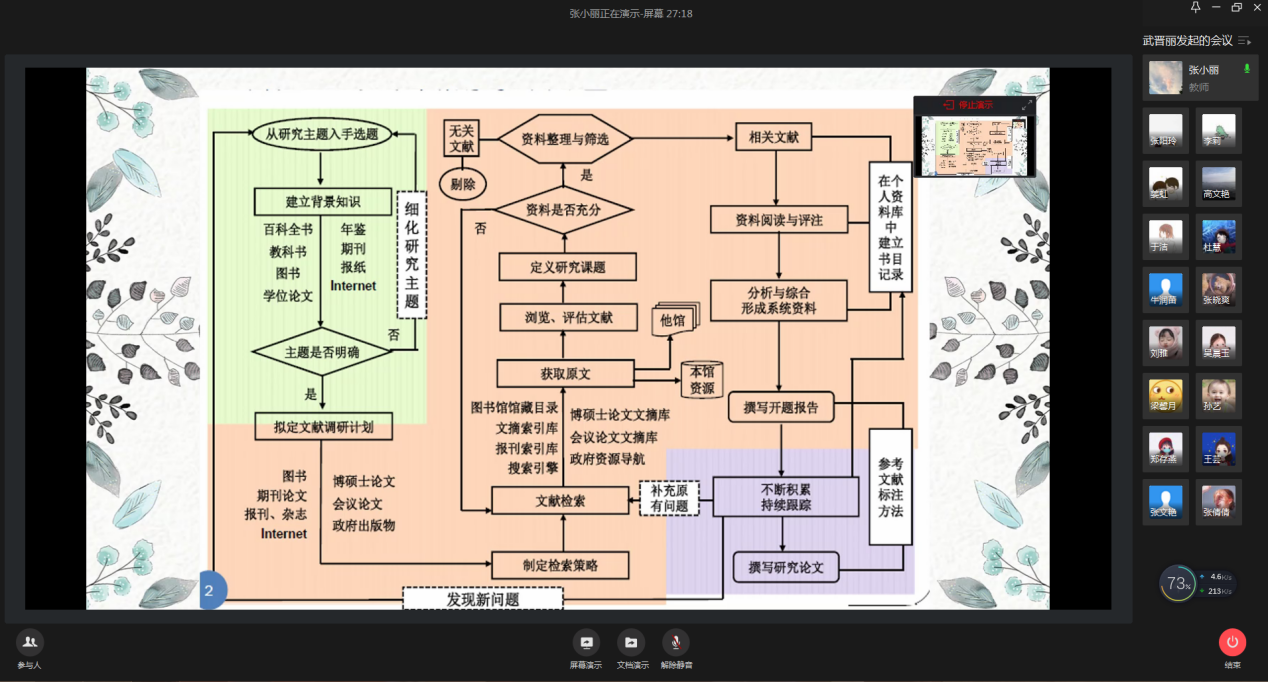1268x682 pixels.
Task: Click the 武晋丽发起的会议 meeting title
Action: point(1187,41)
